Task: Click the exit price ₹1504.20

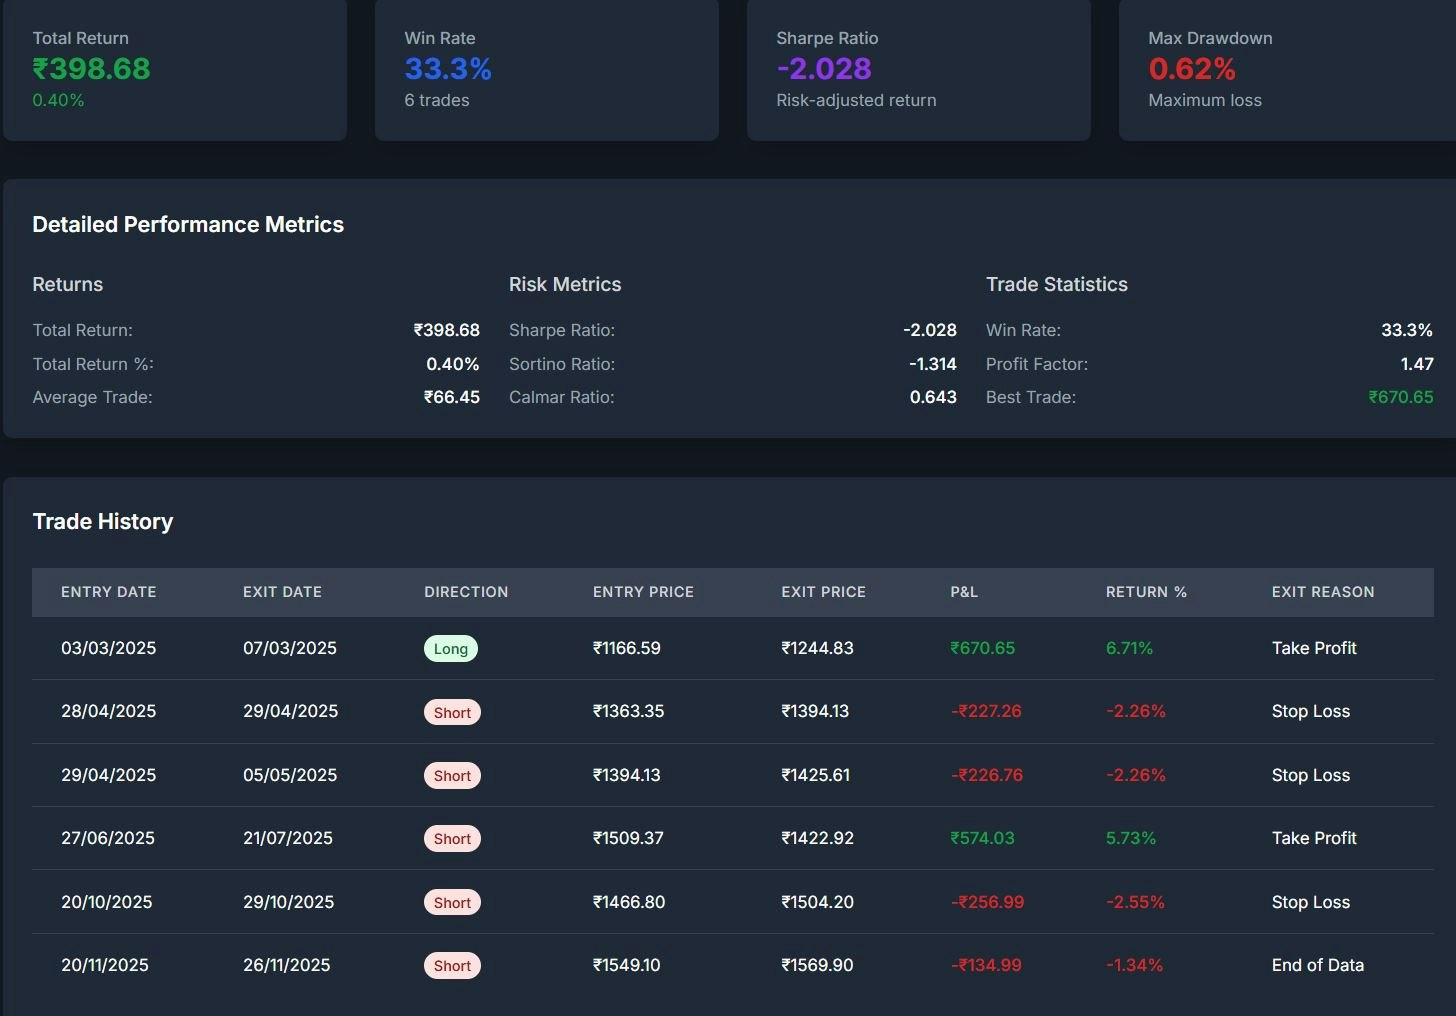Action: click(818, 902)
